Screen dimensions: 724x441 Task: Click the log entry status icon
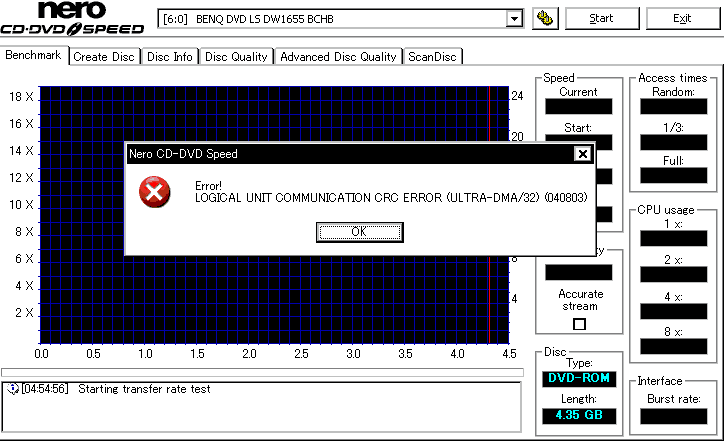(13, 389)
